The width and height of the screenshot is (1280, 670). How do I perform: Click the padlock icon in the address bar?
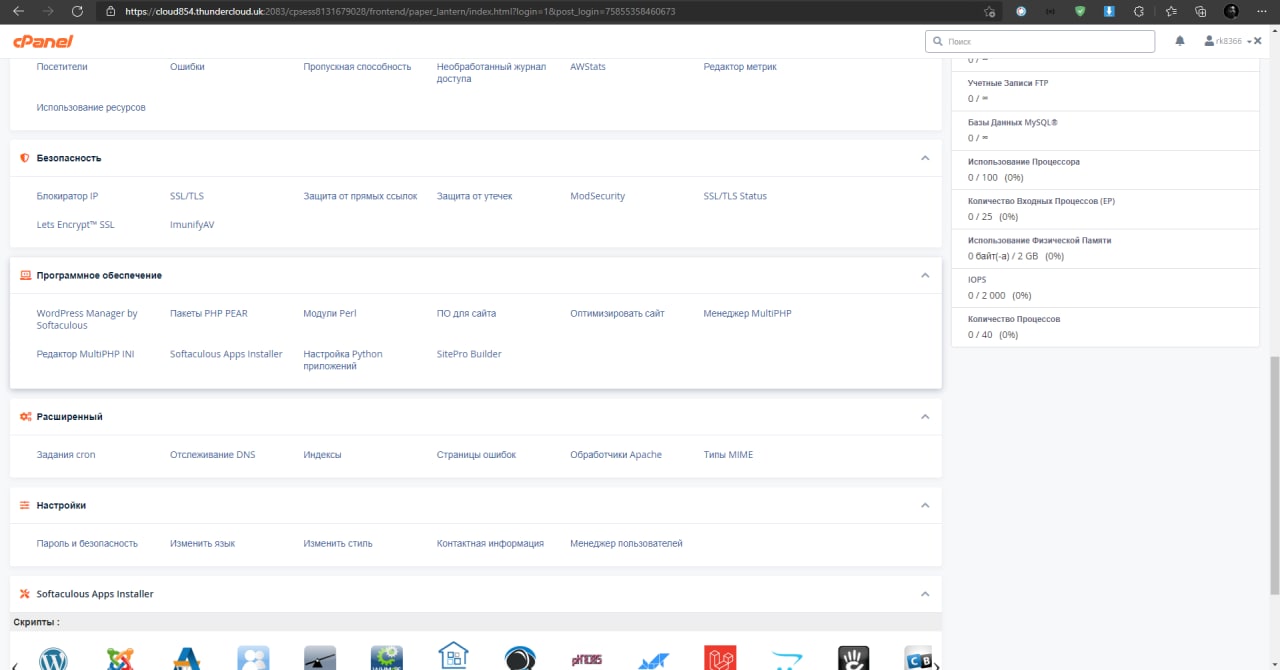[x=112, y=12]
